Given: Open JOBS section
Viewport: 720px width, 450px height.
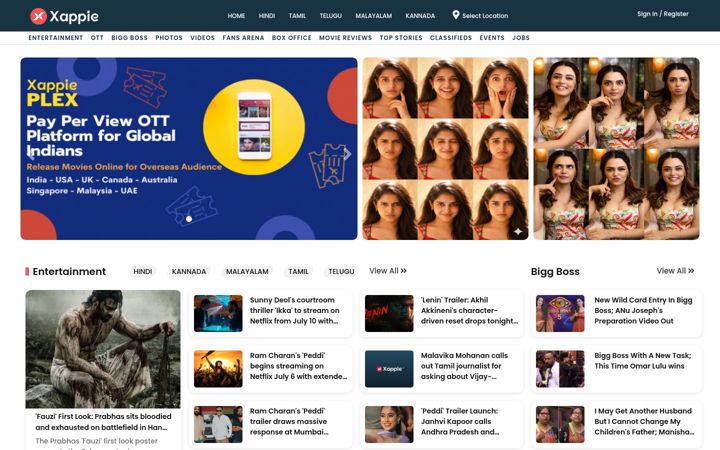Looking at the screenshot, I should 521,38.
